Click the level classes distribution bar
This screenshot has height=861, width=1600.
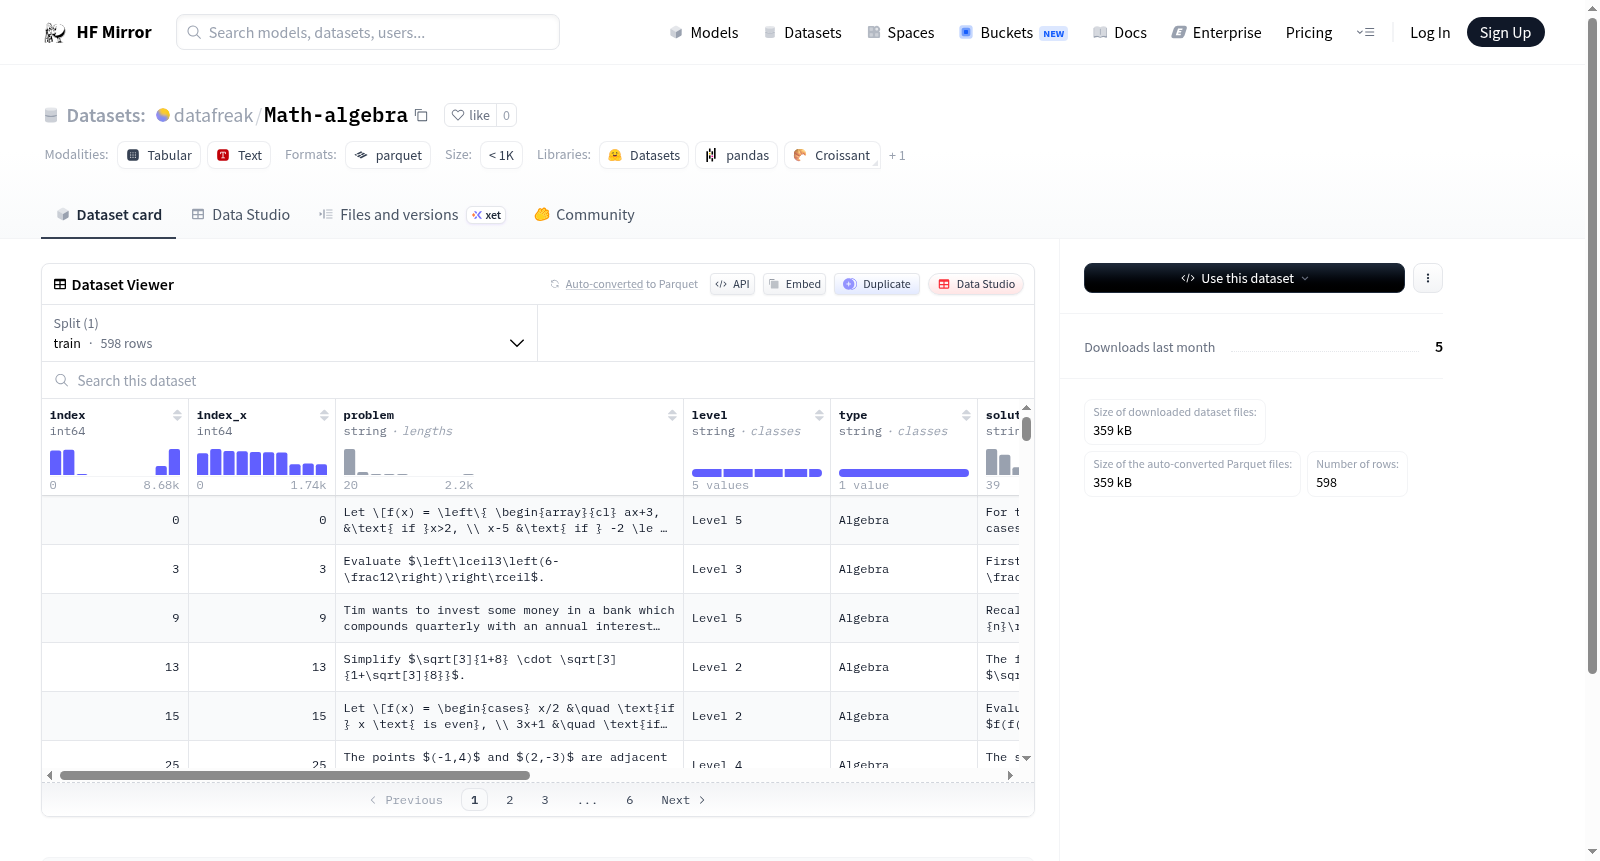[x=757, y=473]
